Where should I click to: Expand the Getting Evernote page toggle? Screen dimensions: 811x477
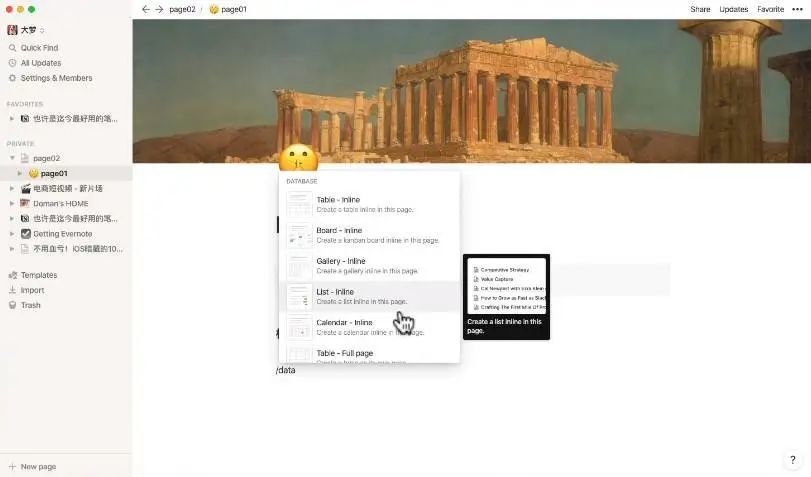[12, 234]
